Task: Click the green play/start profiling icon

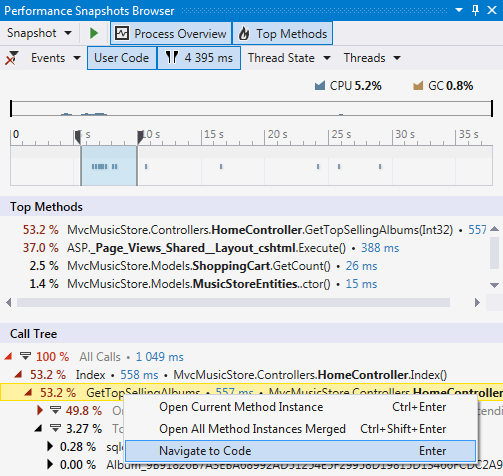Action: pyautogui.click(x=94, y=33)
